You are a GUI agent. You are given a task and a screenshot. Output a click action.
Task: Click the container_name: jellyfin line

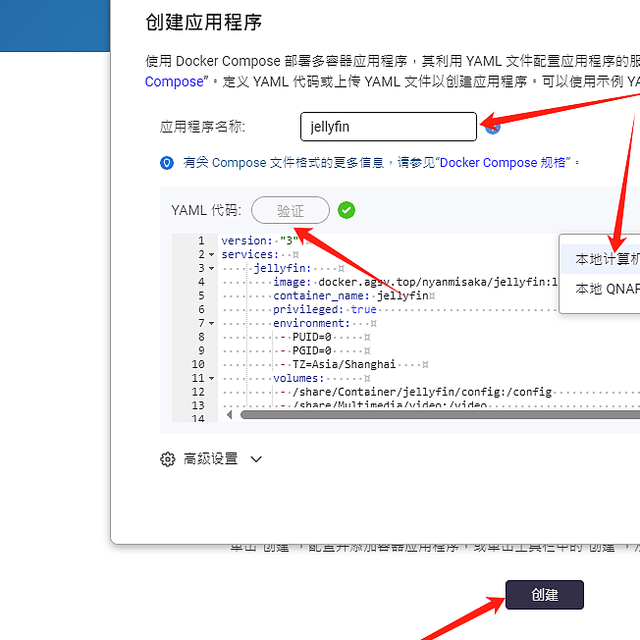click(351, 296)
